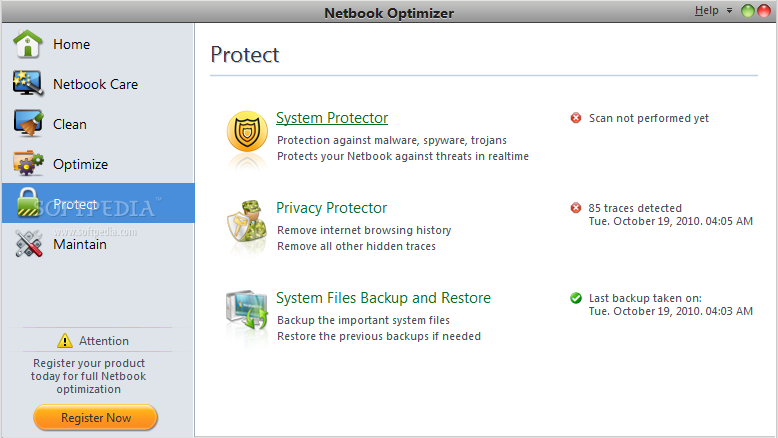Click the Register Now button

(x=96, y=418)
